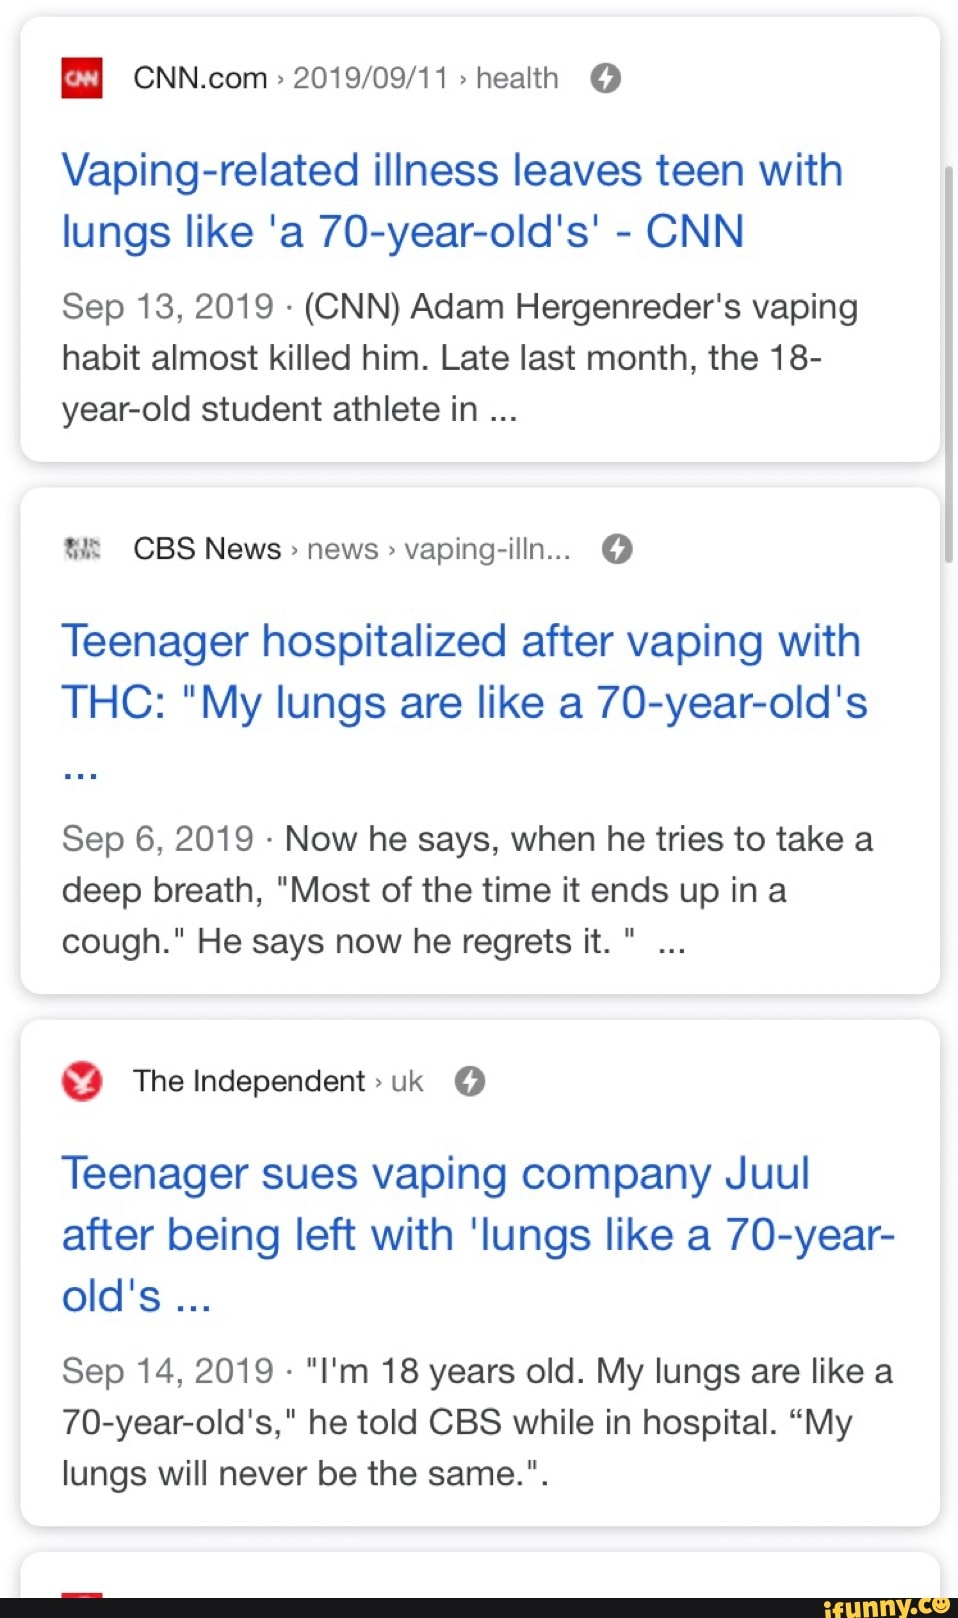
Task: Click the CNN.com favicon
Action: click(x=82, y=76)
